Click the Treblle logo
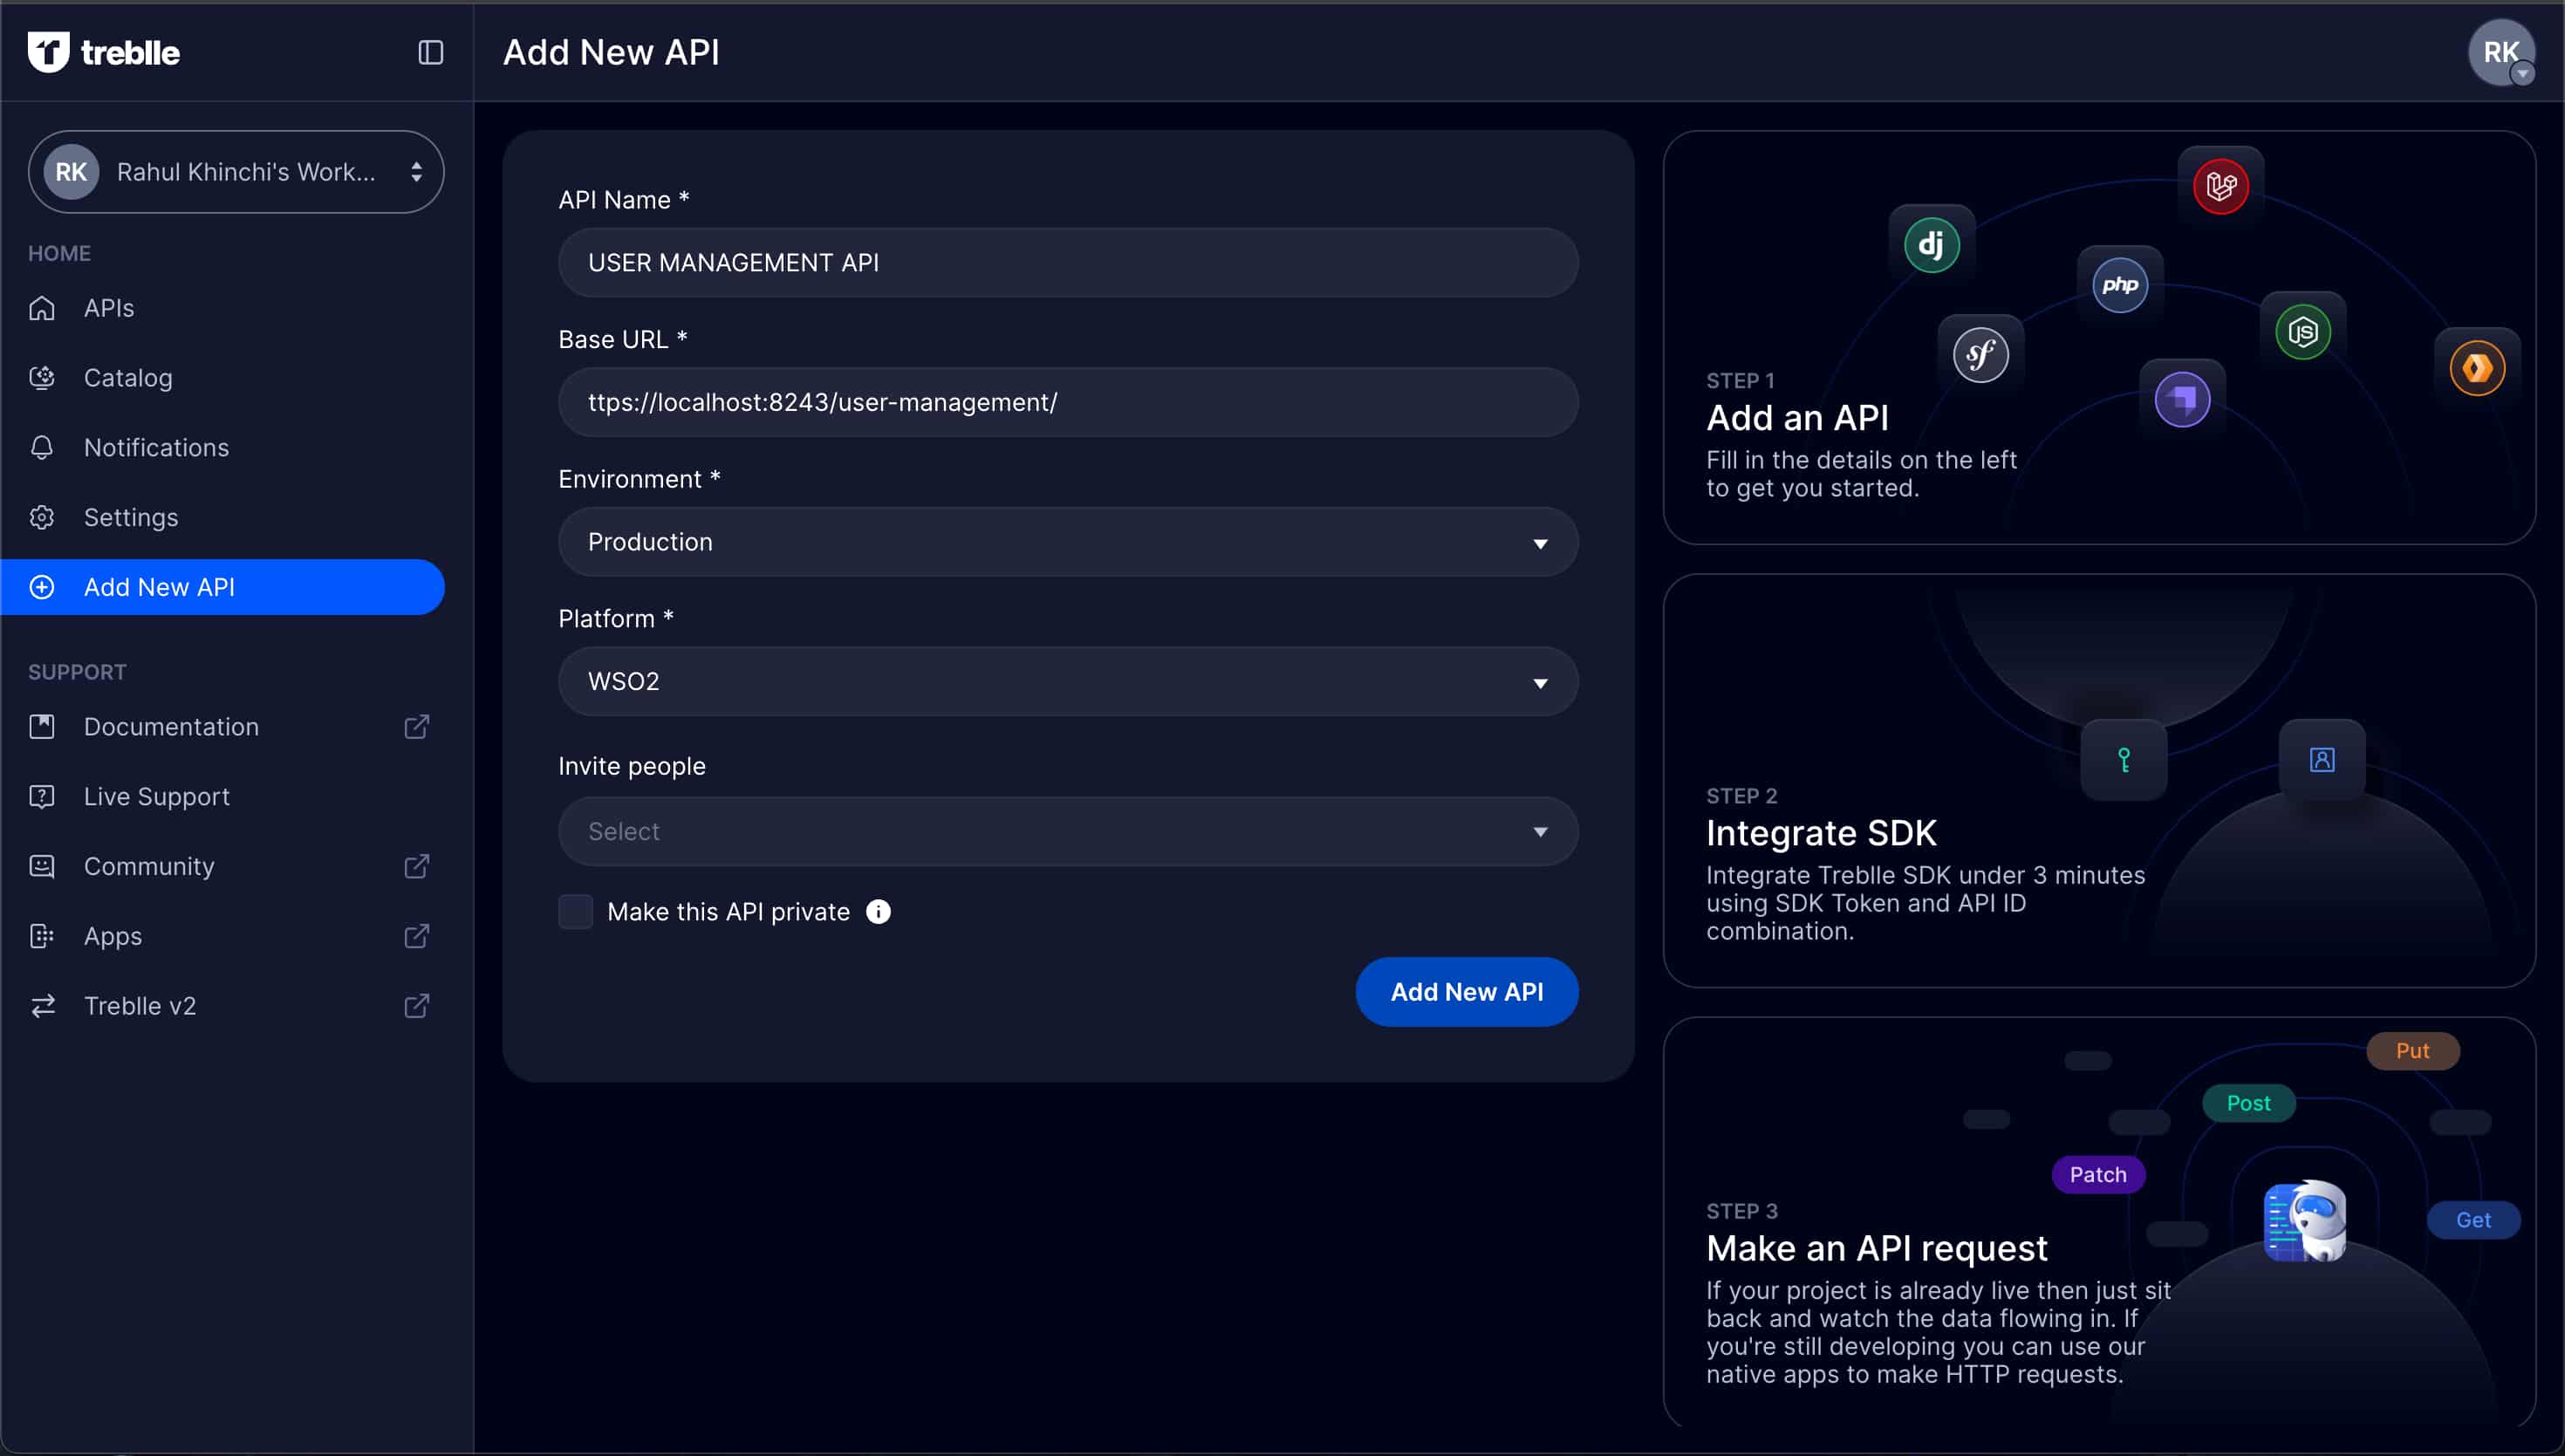Viewport: 2565px width, 1456px height. click(x=104, y=52)
